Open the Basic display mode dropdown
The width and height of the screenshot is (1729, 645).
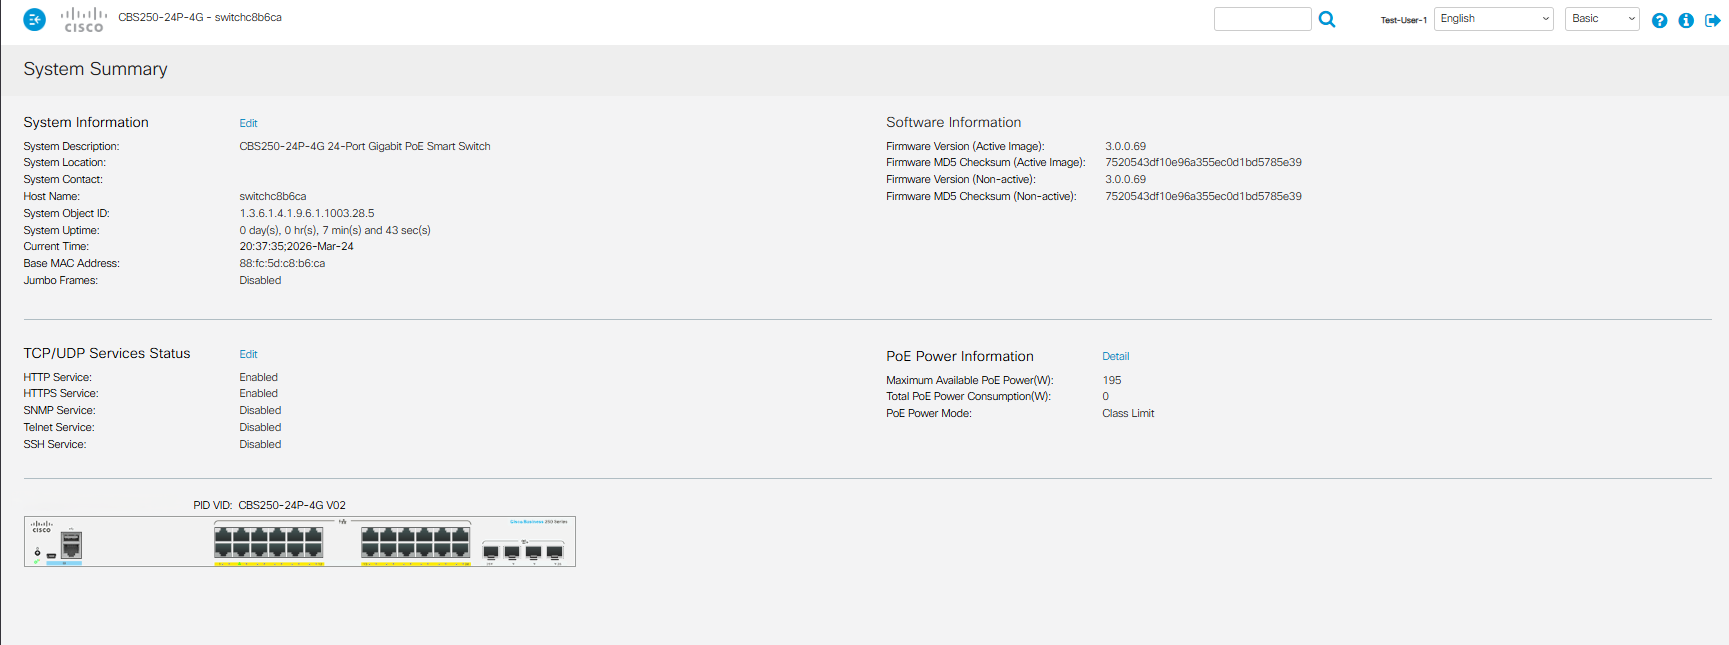1602,19
